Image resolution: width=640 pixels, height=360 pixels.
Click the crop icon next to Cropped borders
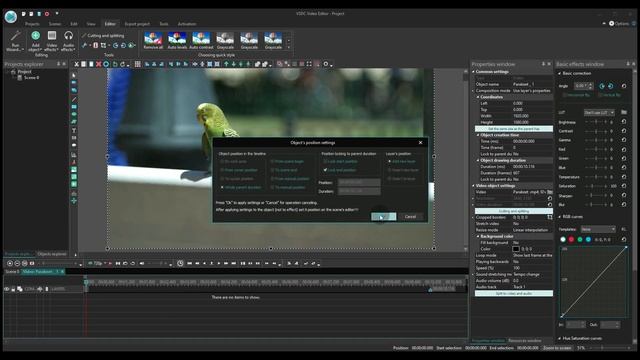549,218
